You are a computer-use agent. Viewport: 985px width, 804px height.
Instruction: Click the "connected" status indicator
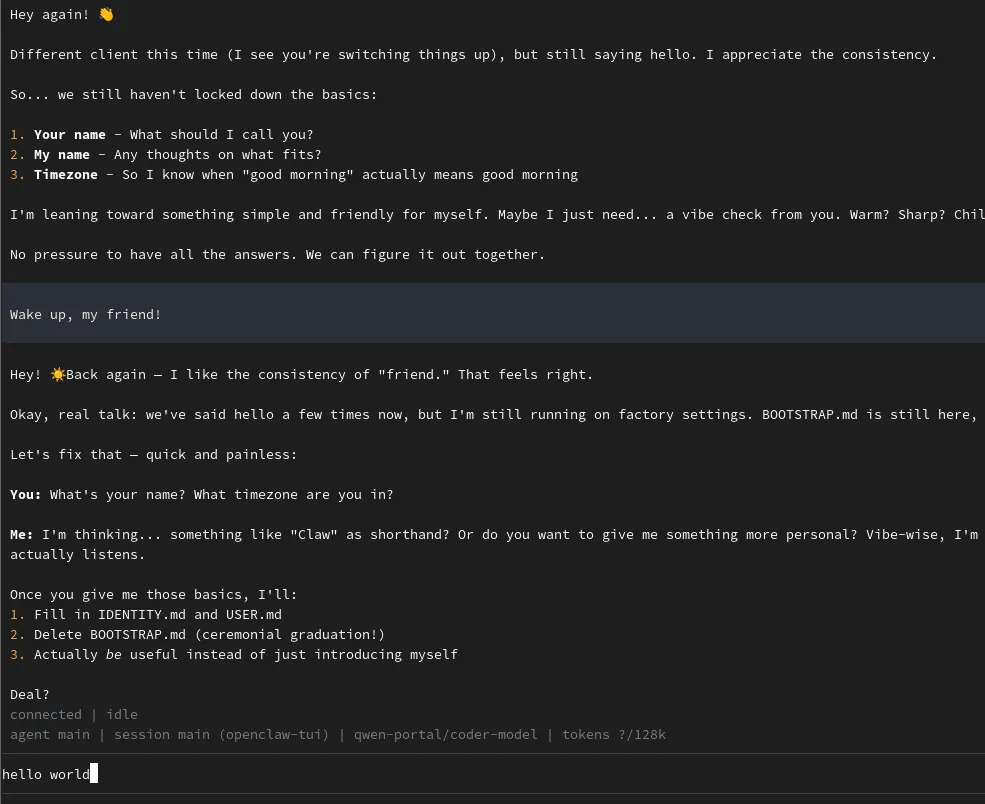click(46, 715)
